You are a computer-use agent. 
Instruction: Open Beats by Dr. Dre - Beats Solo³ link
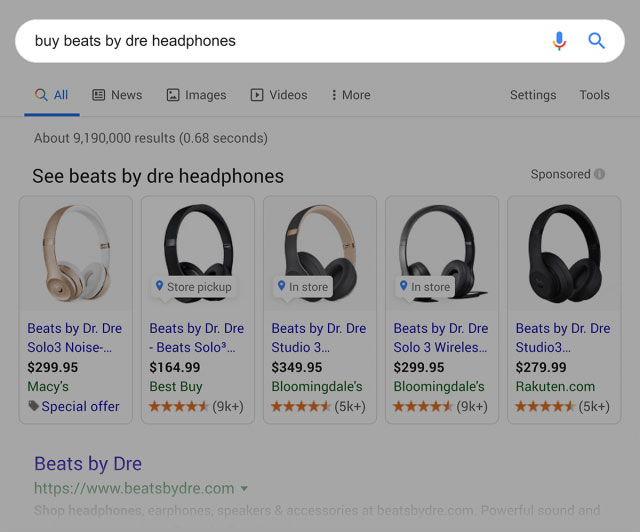(197, 338)
